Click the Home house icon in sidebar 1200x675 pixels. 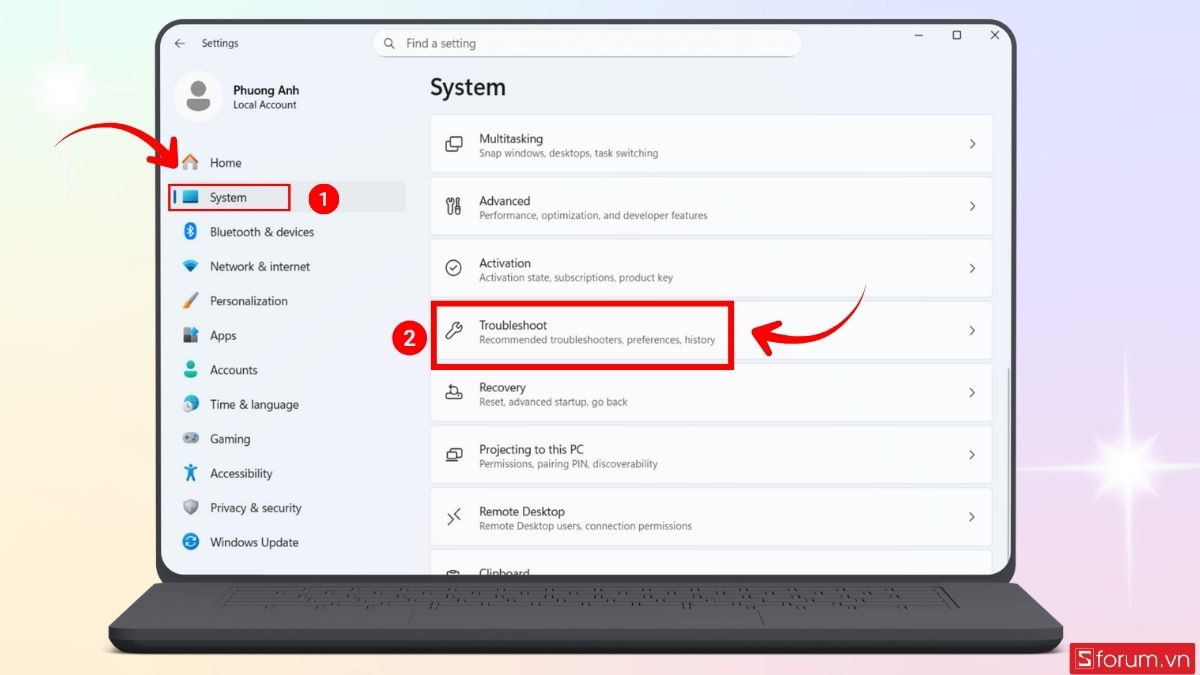pyautogui.click(x=190, y=162)
